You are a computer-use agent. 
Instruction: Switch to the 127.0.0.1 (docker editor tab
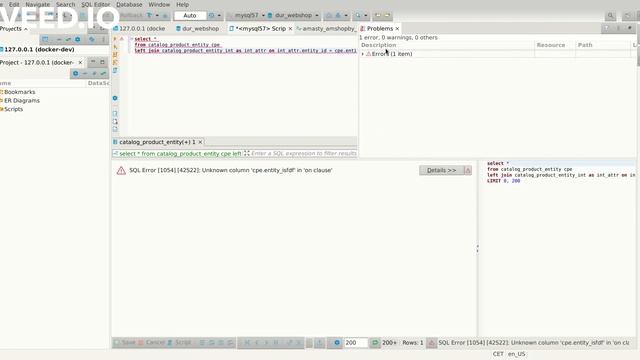(x=139, y=29)
